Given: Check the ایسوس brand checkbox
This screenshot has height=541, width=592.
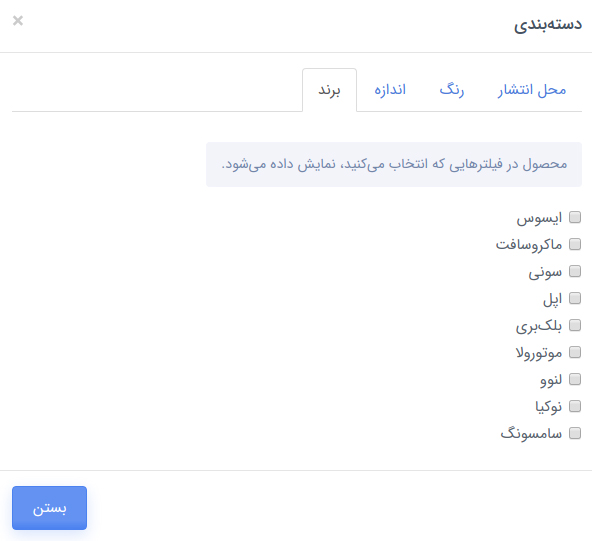Looking at the screenshot, I should tap(575, 217).
